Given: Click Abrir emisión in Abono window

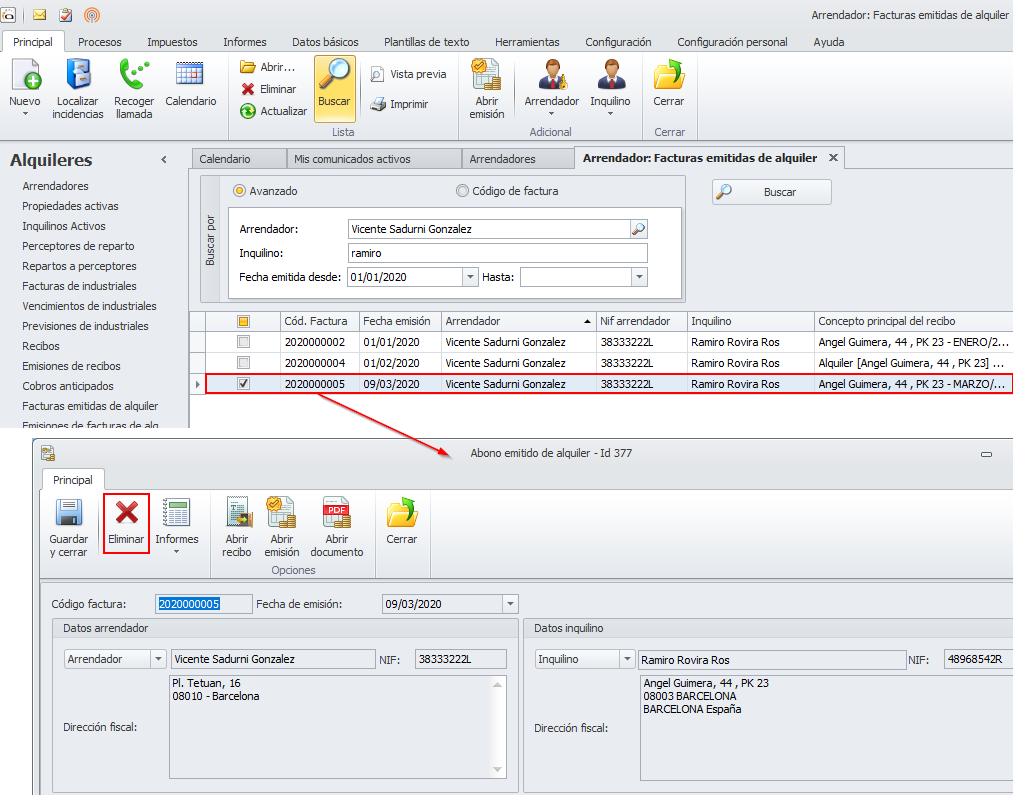Looking at the screenshot, I should pos(282,528).
